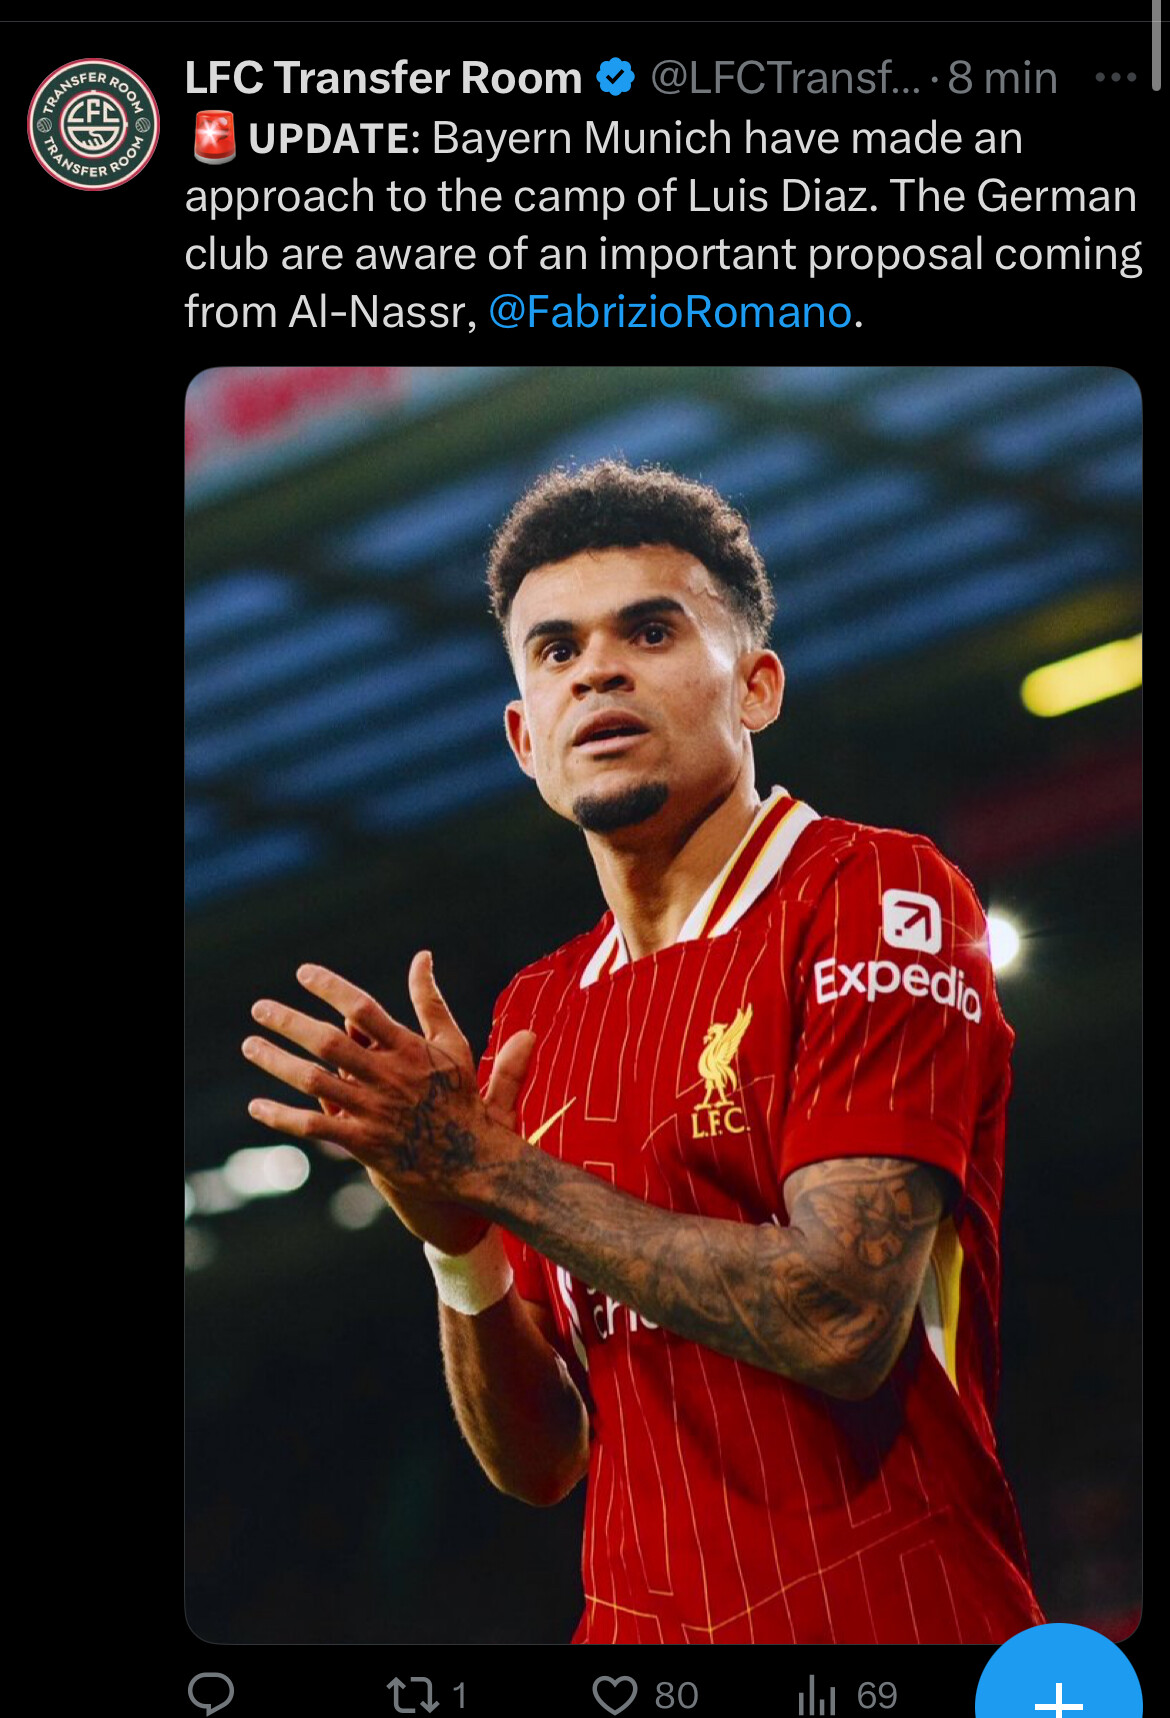Tap the @LFCTransf... handle
Screen dimensions: 1170x1718
click(786, 77)
